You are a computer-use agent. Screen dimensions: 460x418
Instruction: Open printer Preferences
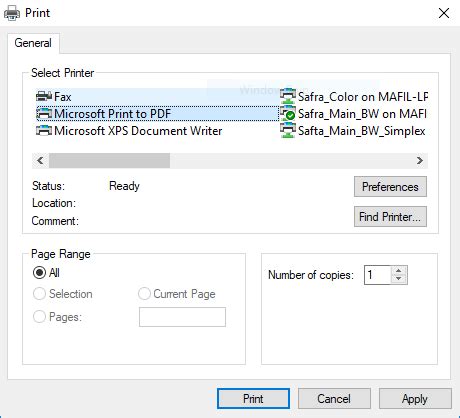pos(390,187)
